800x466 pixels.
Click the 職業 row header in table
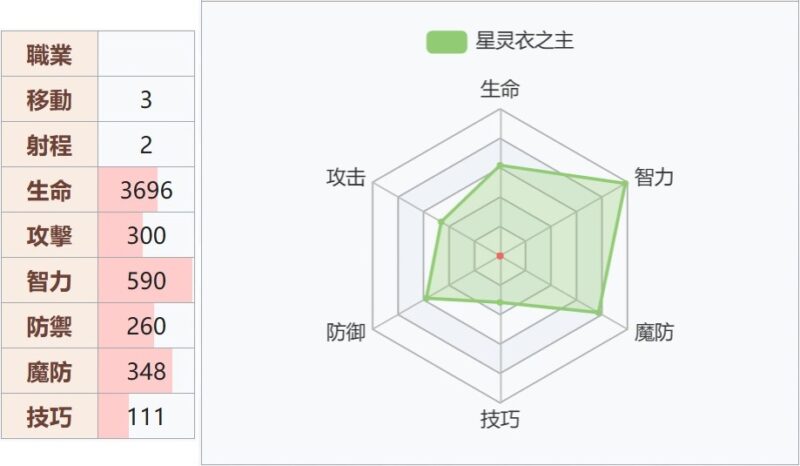click(50, 54)
